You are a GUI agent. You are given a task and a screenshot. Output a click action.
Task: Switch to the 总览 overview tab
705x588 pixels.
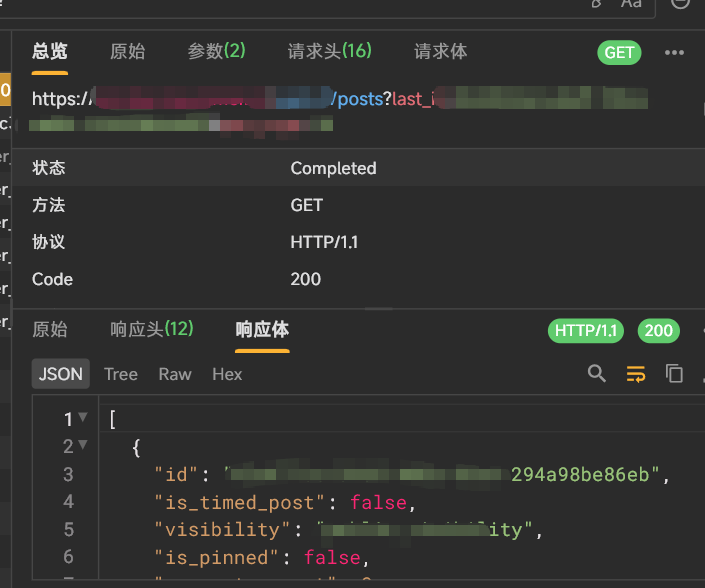click(50, 52)
